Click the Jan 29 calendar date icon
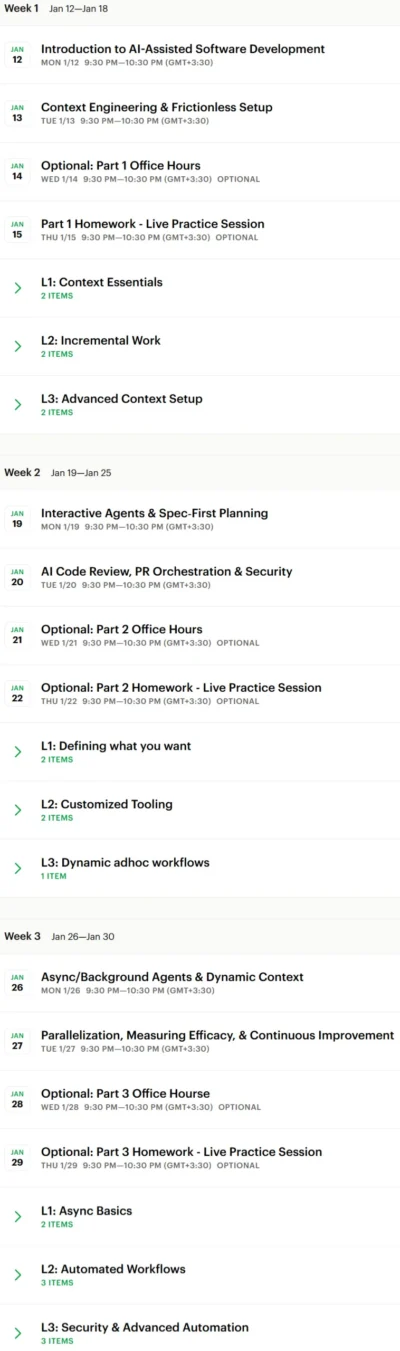This screenshot has width=400, height=1351. point(17,1158)
